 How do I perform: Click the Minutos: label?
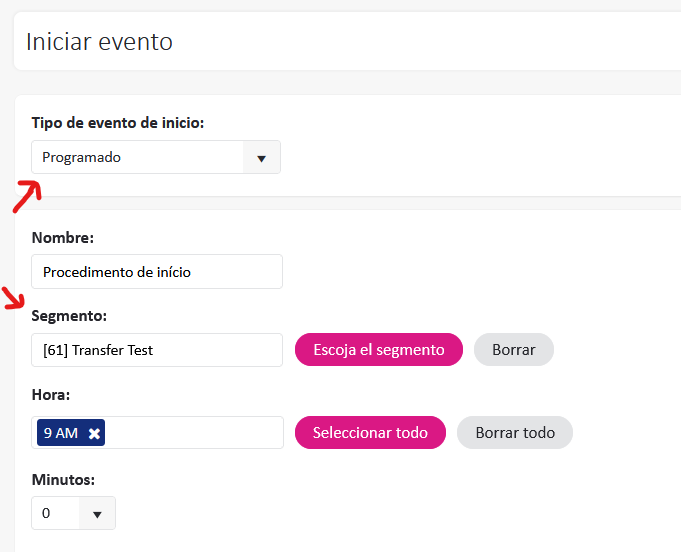63,480
